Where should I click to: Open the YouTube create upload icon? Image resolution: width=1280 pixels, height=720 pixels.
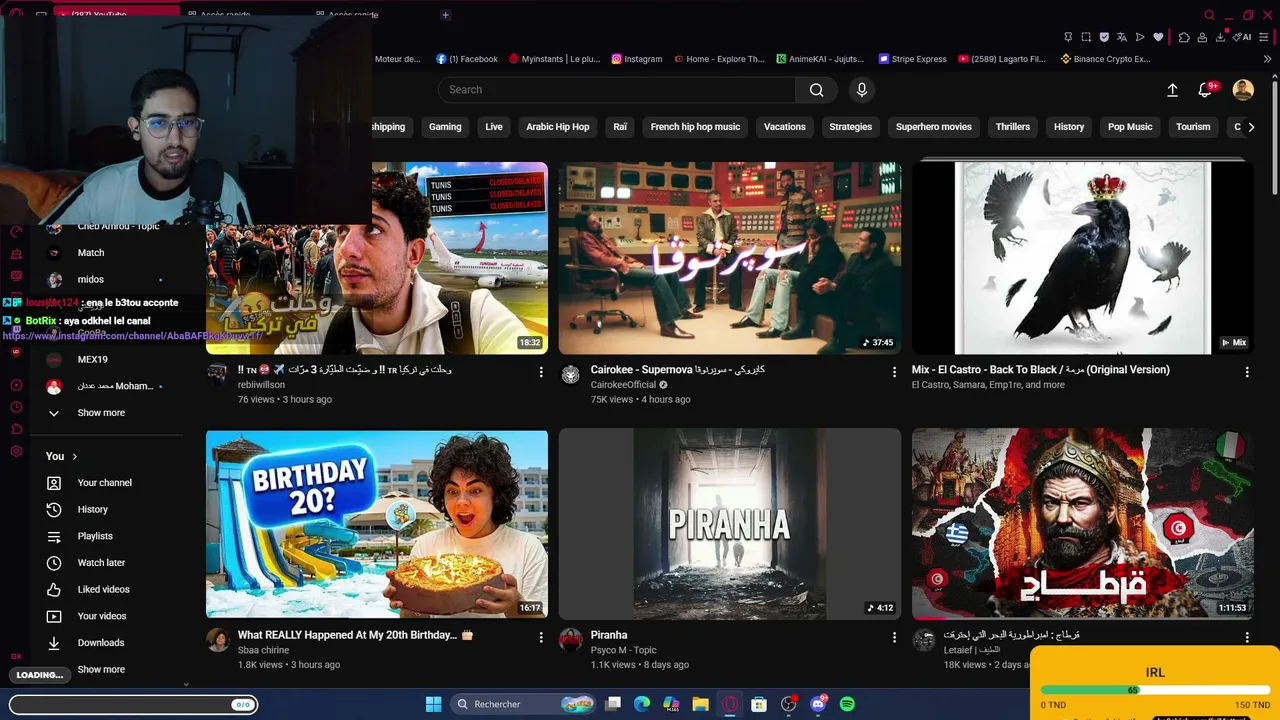(1173, 90)
